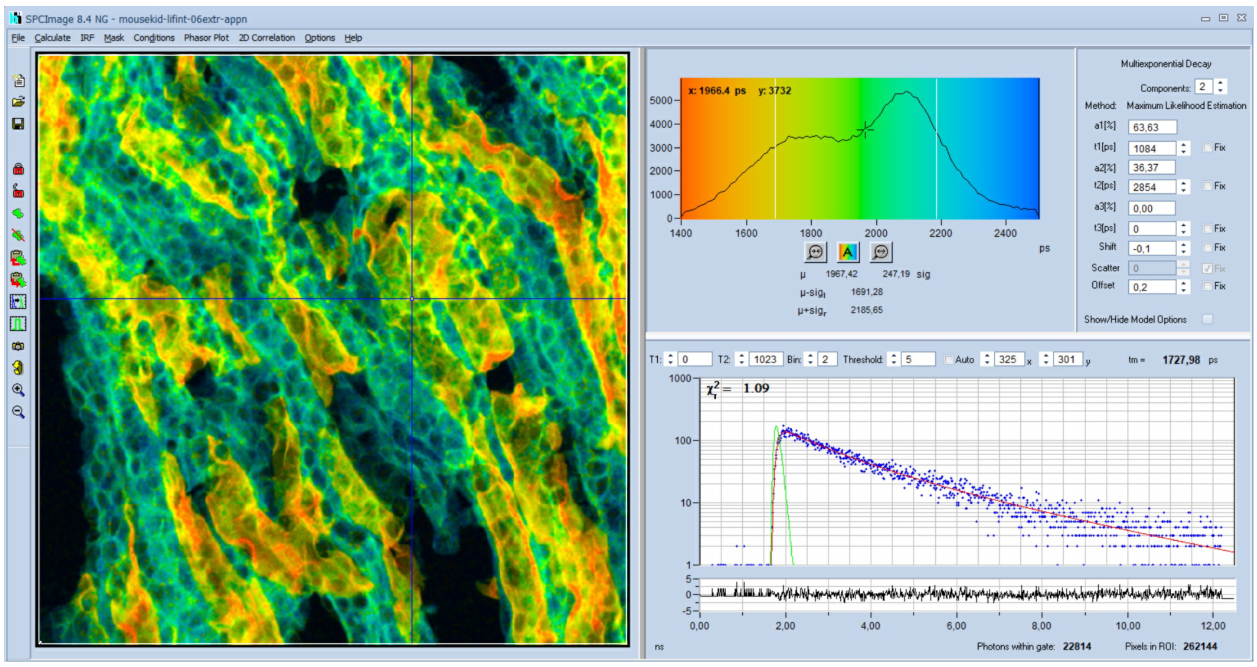This screenshot has width=1257, height=667.
Task: Open the Conditions menu
Action: point(154,38)
